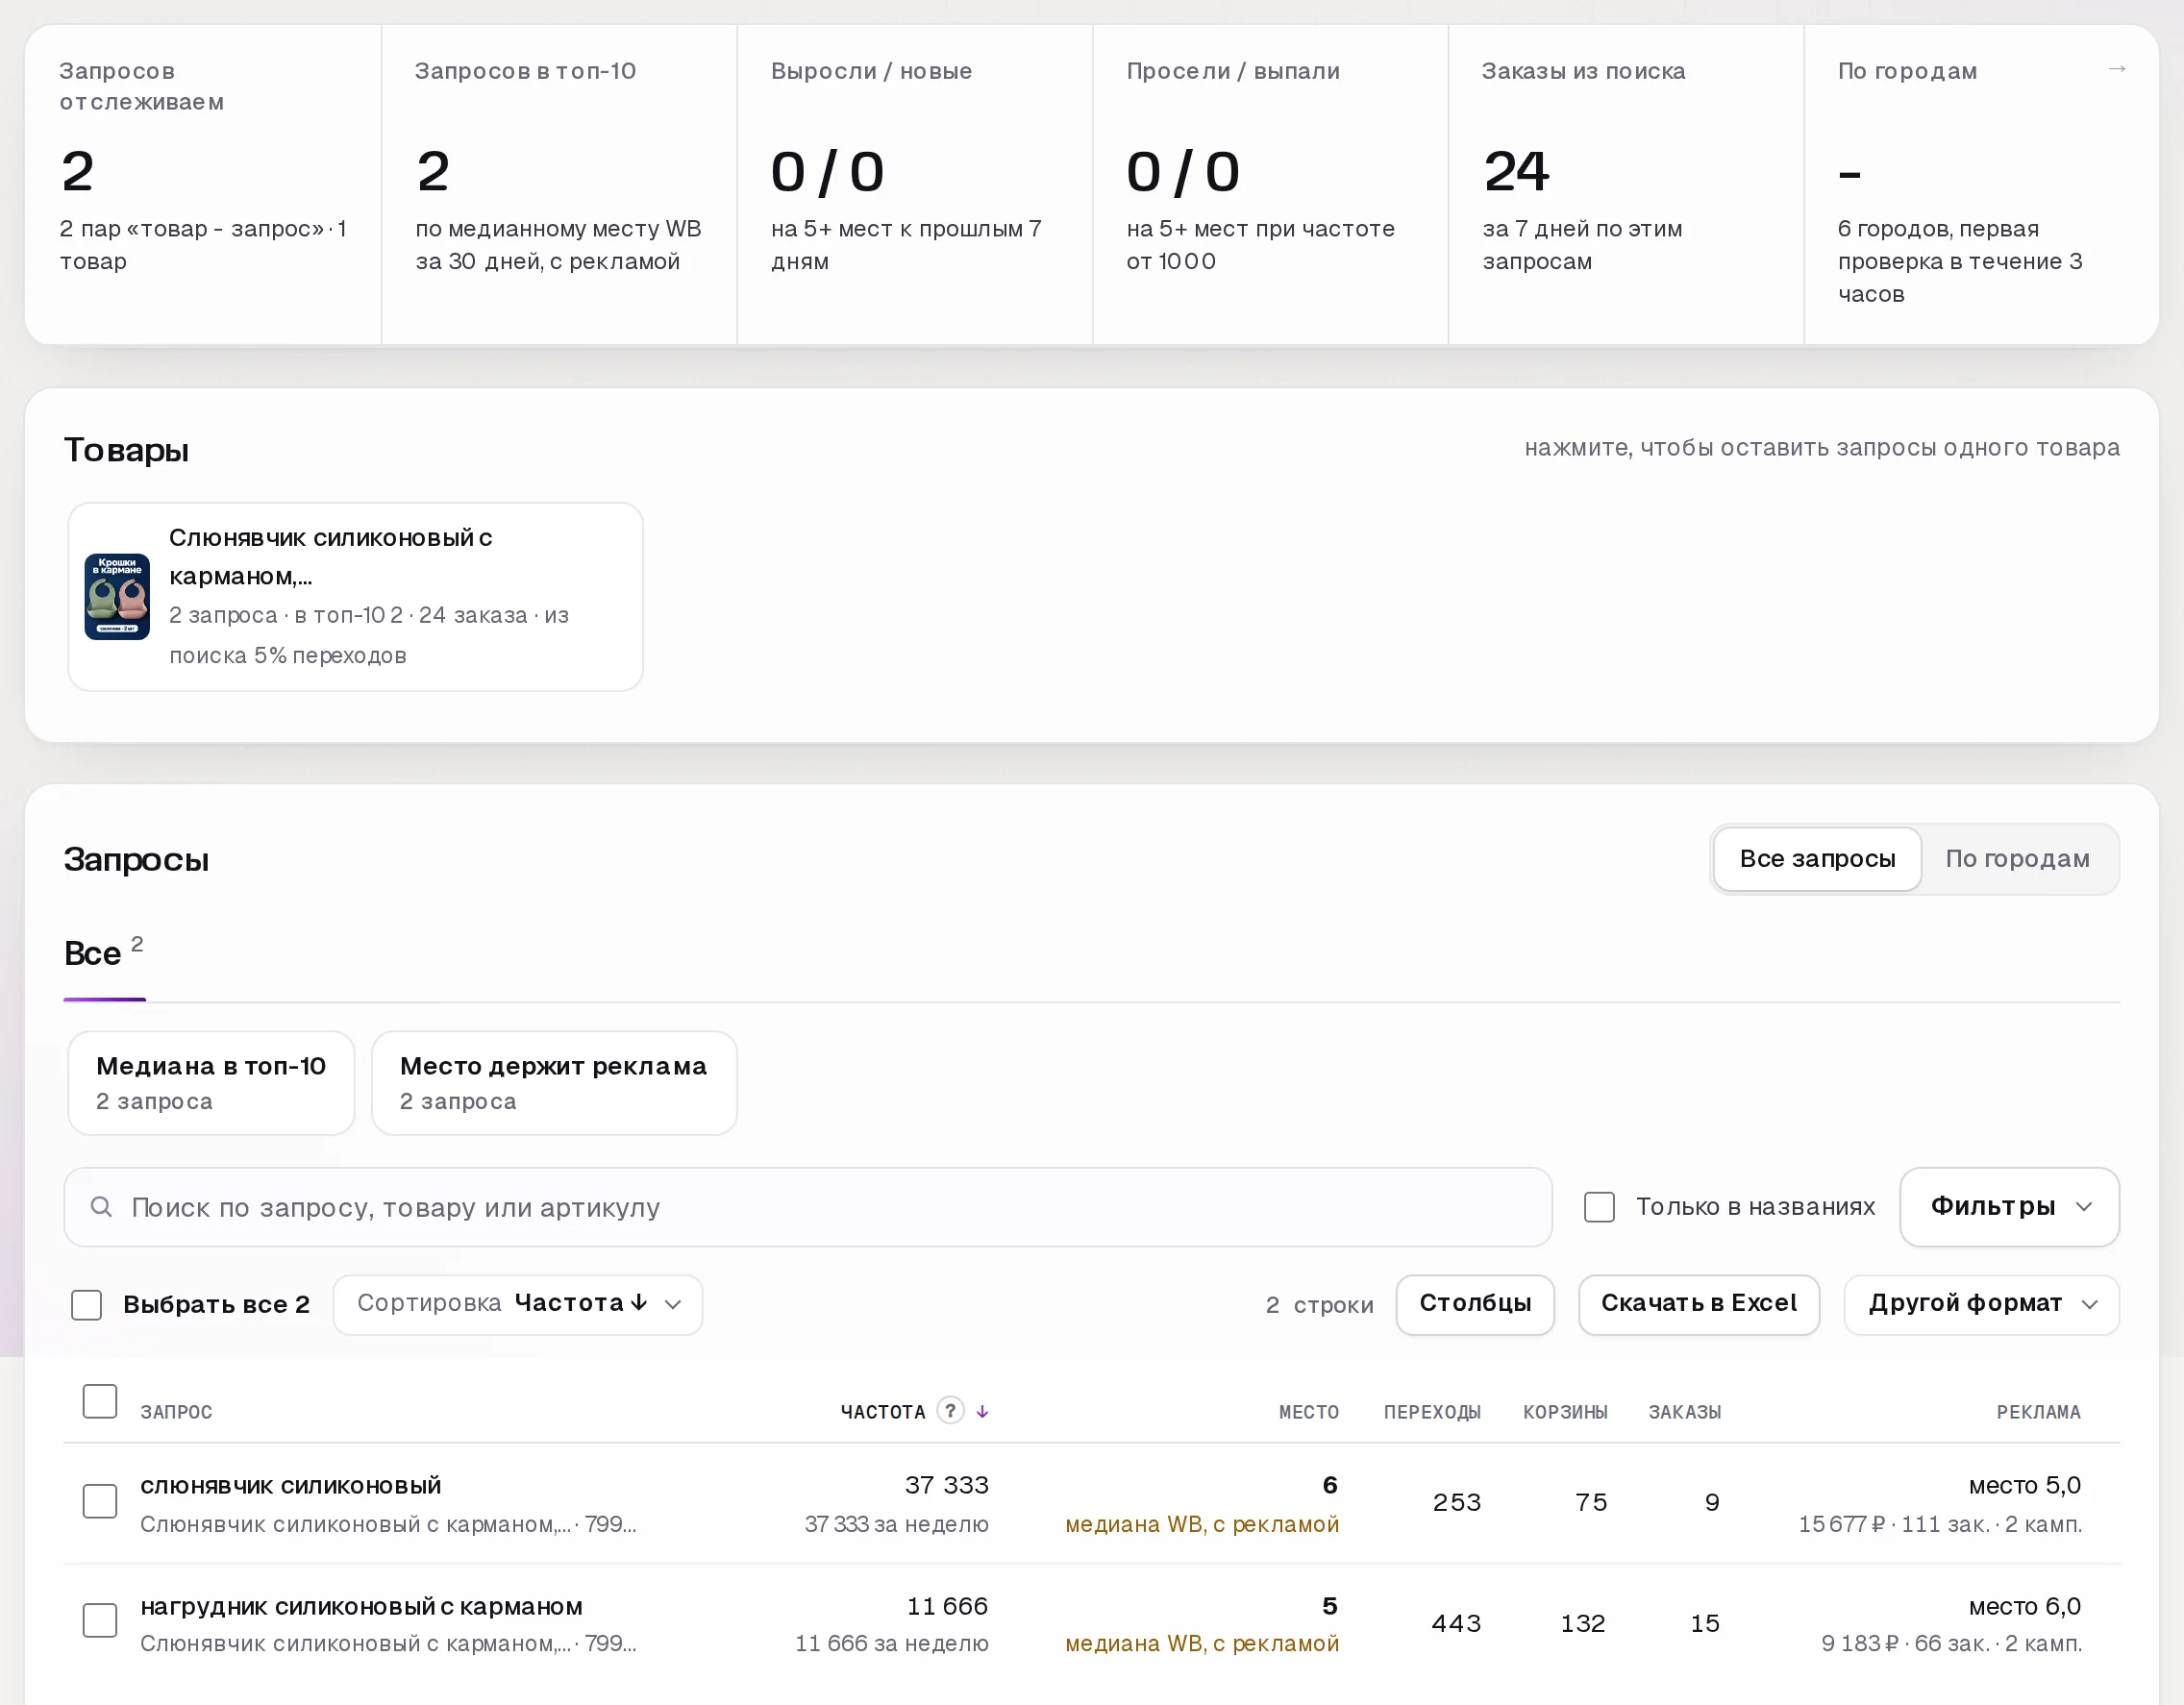This screenshot has height=1705, width=2184.
Task: Click the 'Выросли / новые' summary card
Action: (x=914, y=185)
